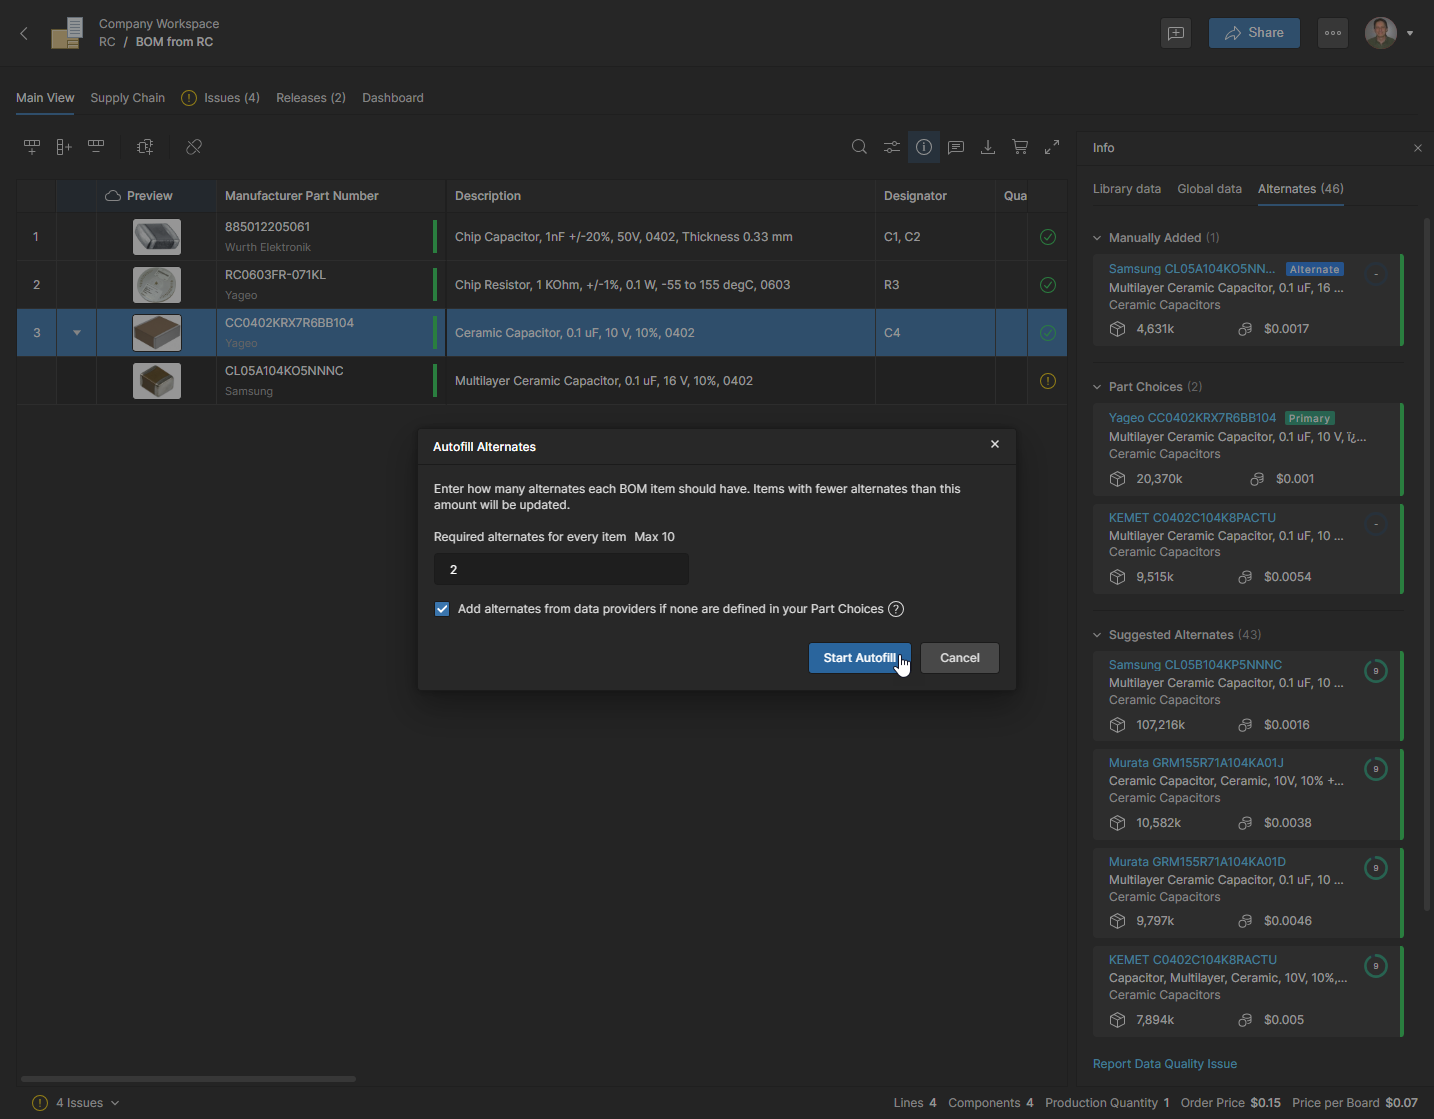Cancel the Autofill Alternates dialog
The image size is (1434, 1119).
pyautogui.click(x=959, y=658)
